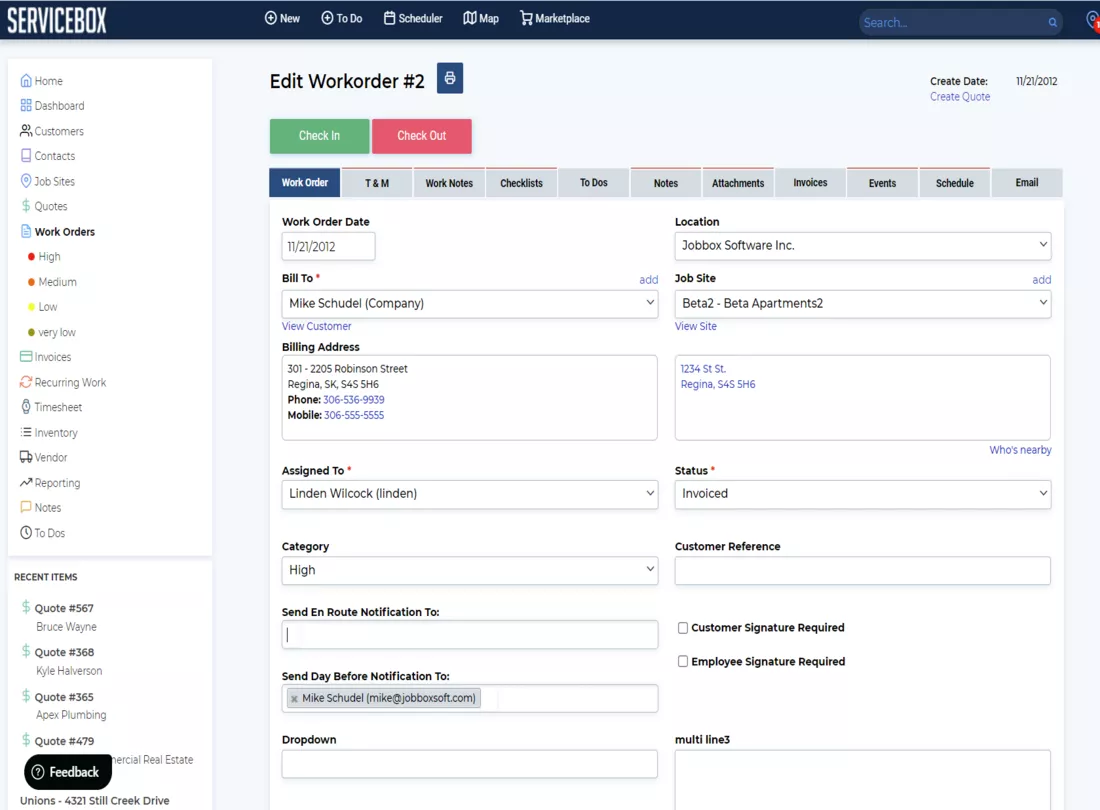Click the green Check In button

point(319,136)
